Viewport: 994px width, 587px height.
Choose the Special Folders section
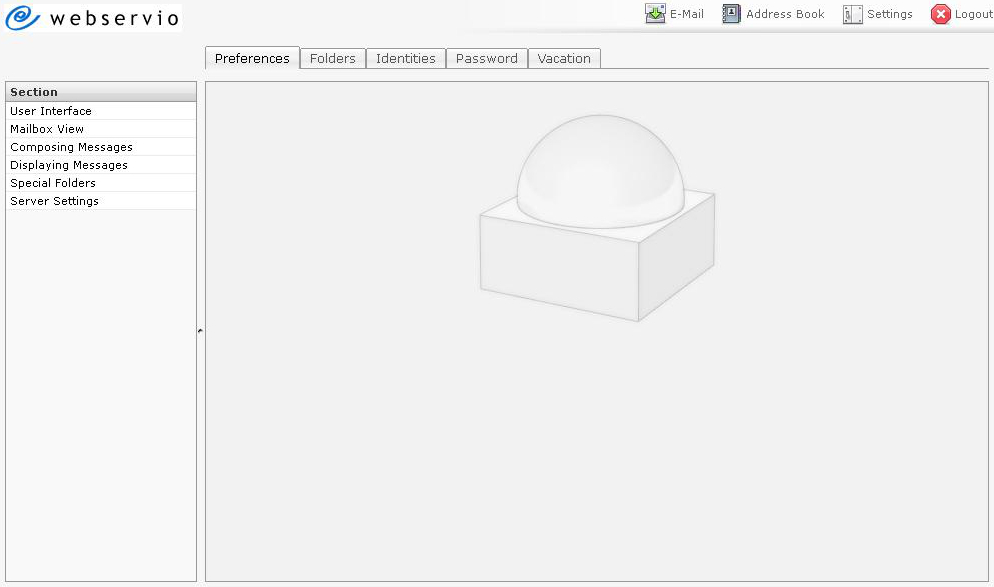tap(101, 183)
